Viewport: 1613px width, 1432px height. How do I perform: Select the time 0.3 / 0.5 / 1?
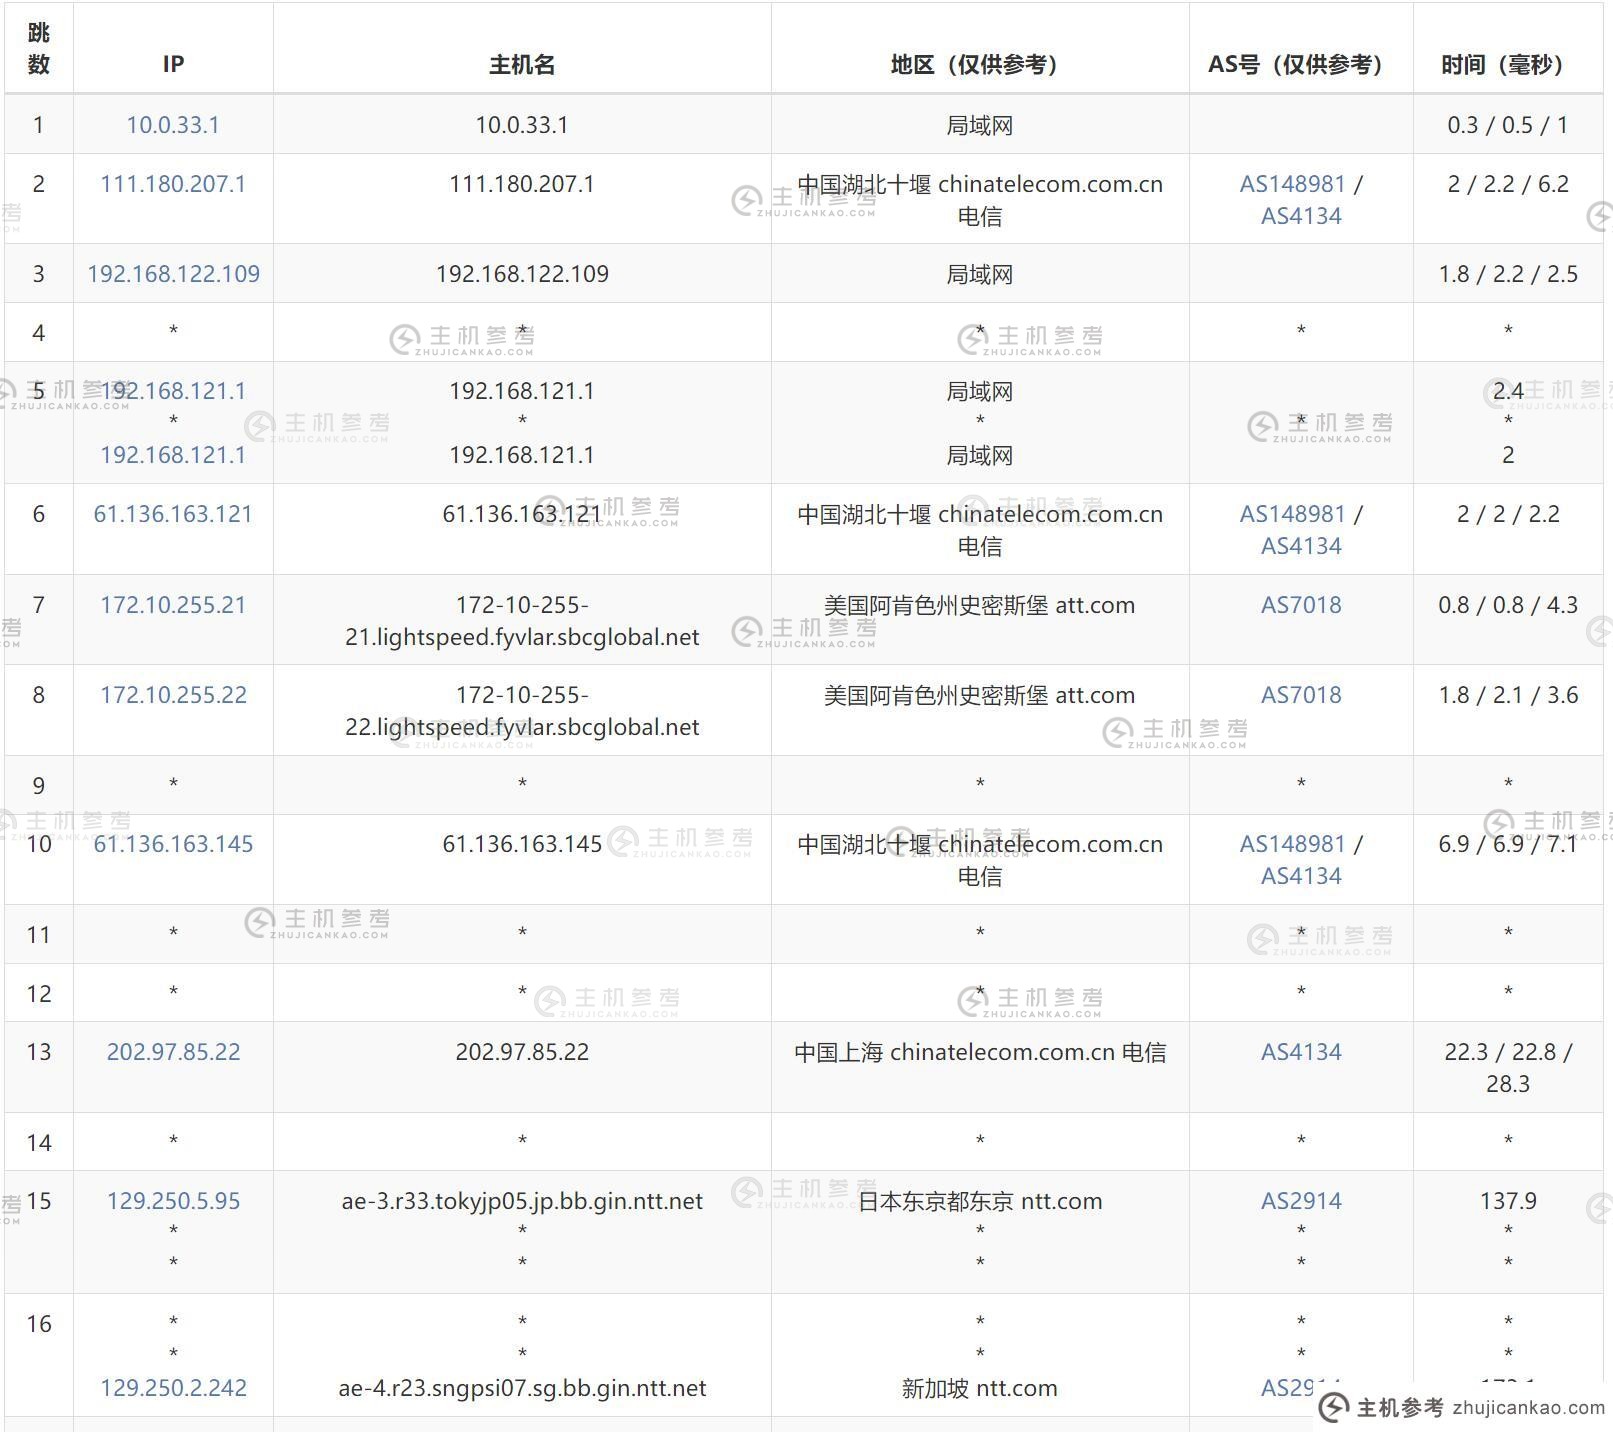(1508, 125)
